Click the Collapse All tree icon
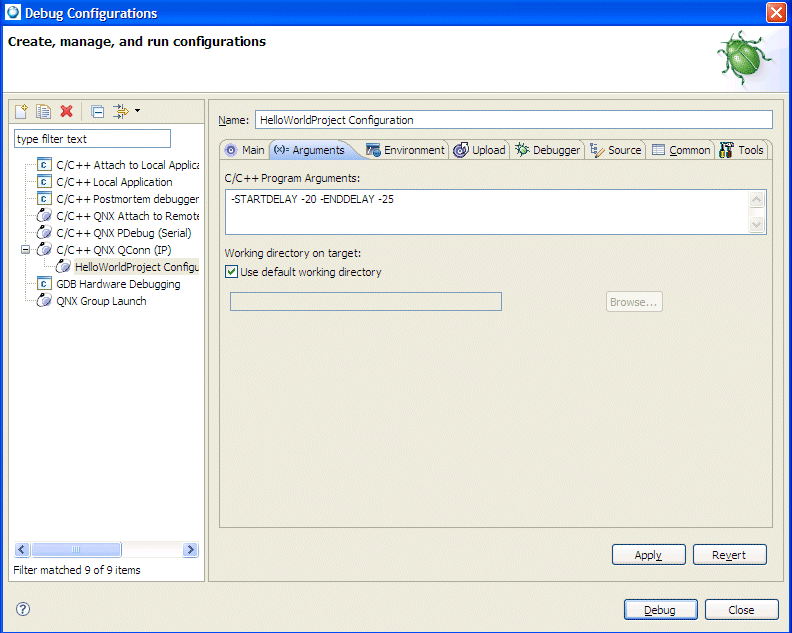Viewport: 792px width, 633px height. 97,112
